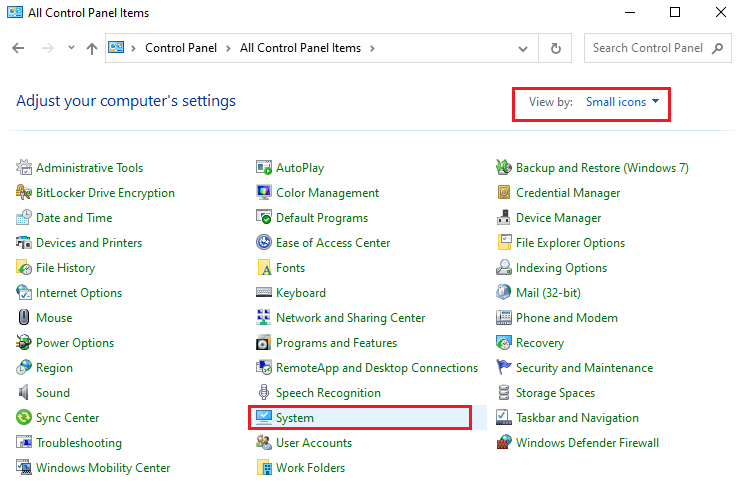Close the All Control Panel Items window
Viewport: 740px width, 493px height.
[x=721, y=12]
